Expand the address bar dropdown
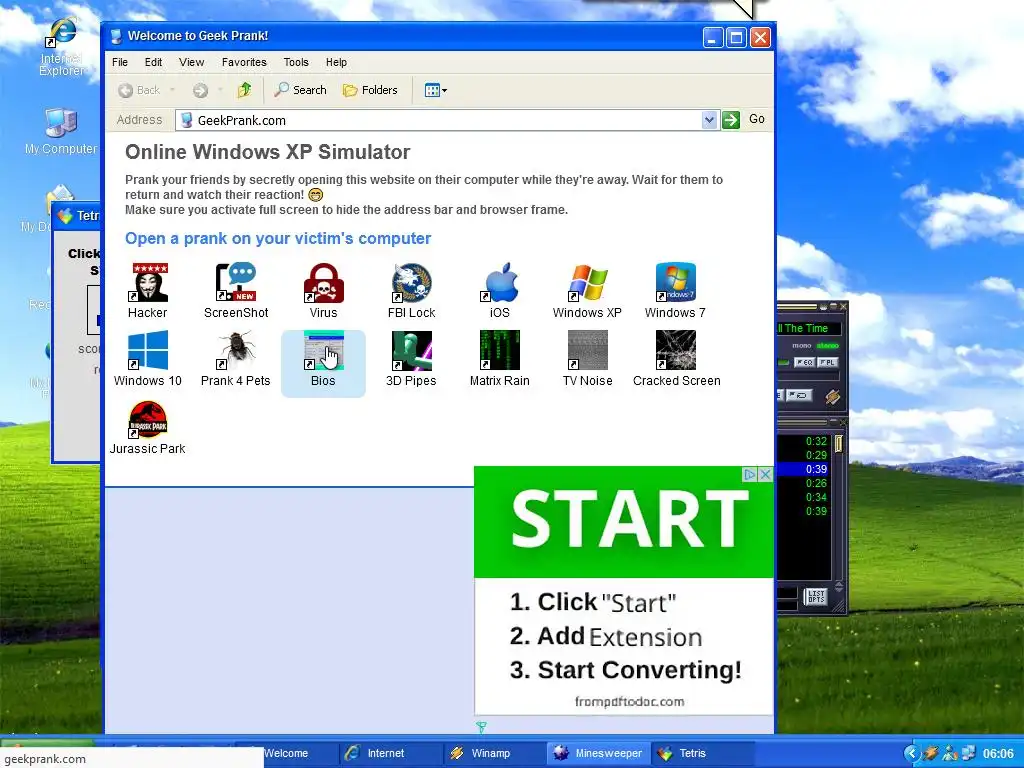Screen dimensions: 1024x768 click(709, 120)
